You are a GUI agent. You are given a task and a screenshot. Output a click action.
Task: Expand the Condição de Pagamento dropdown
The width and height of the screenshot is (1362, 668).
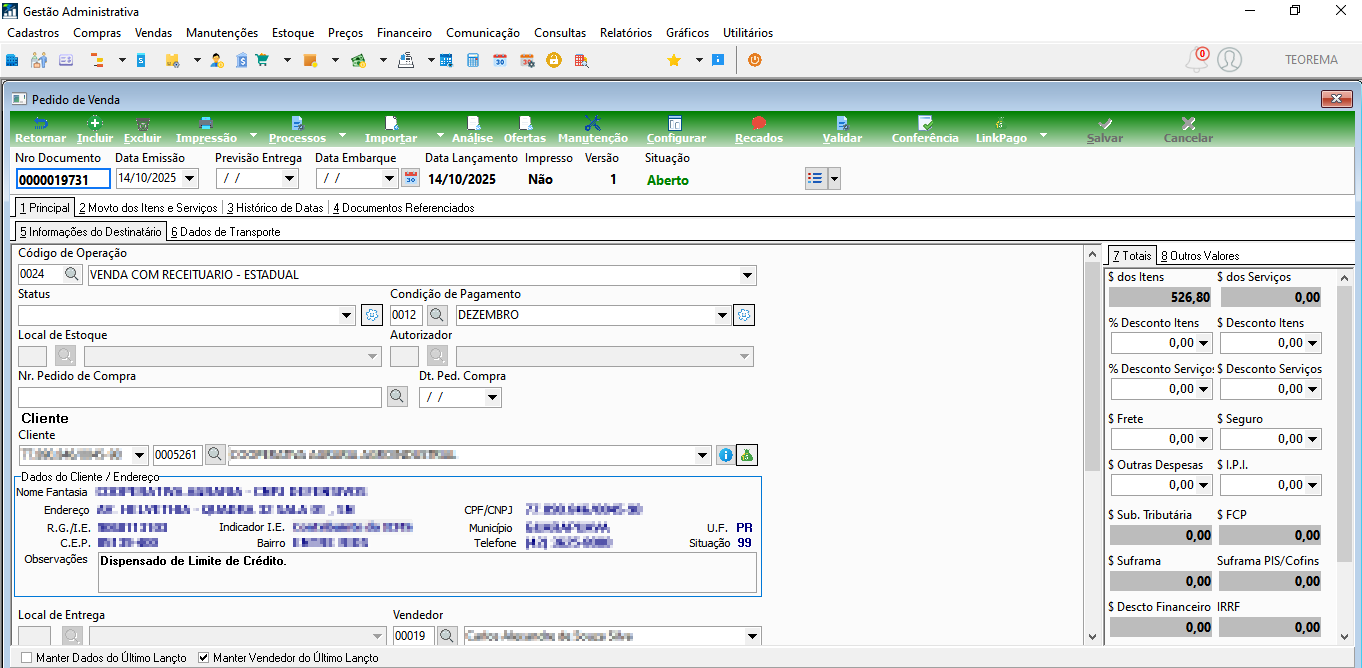coord(722,315)
